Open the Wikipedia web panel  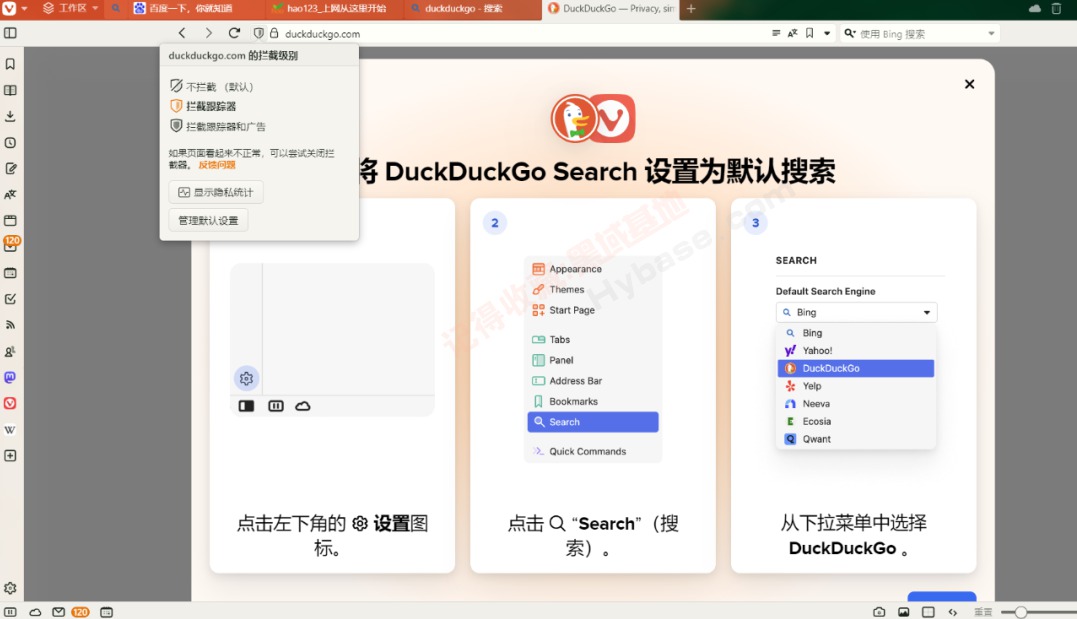[x=10, y=429]
